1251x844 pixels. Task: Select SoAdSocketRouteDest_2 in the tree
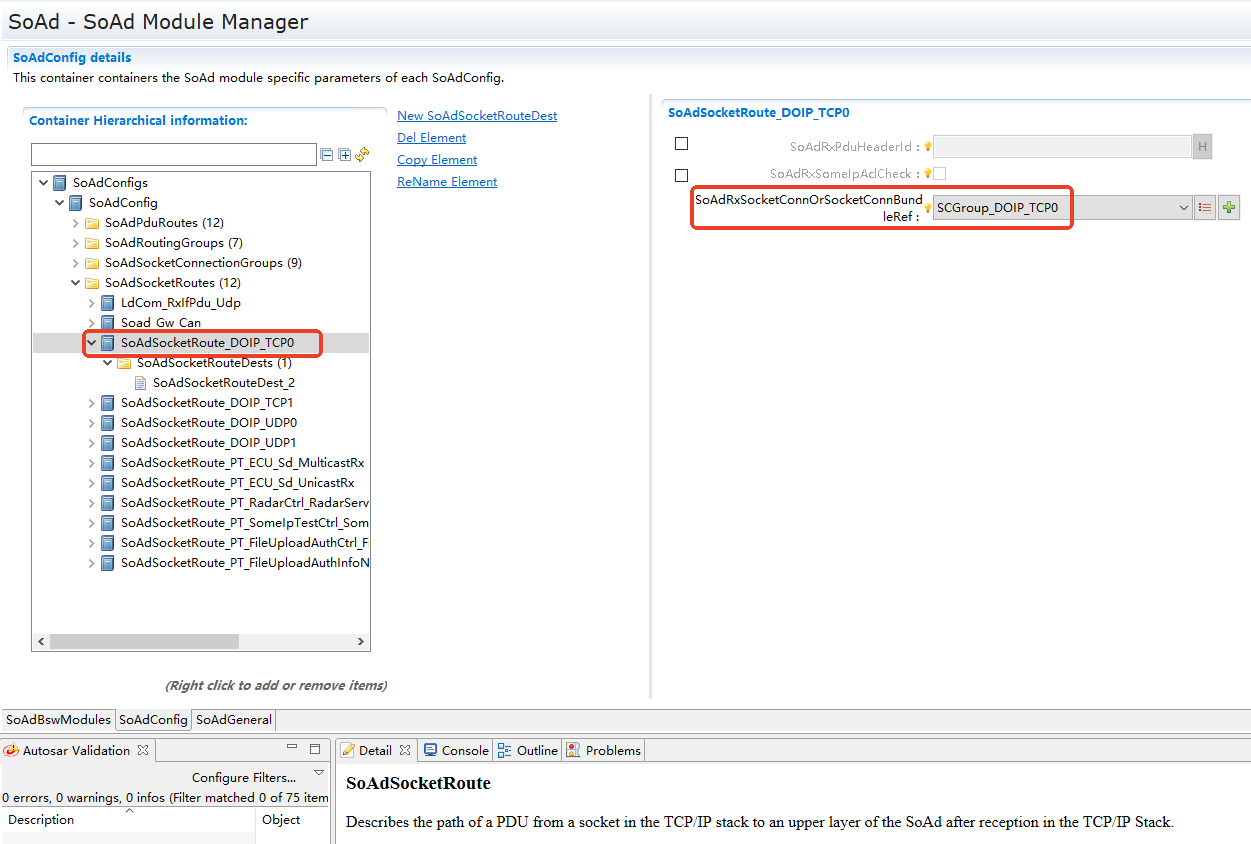[223, 383]
